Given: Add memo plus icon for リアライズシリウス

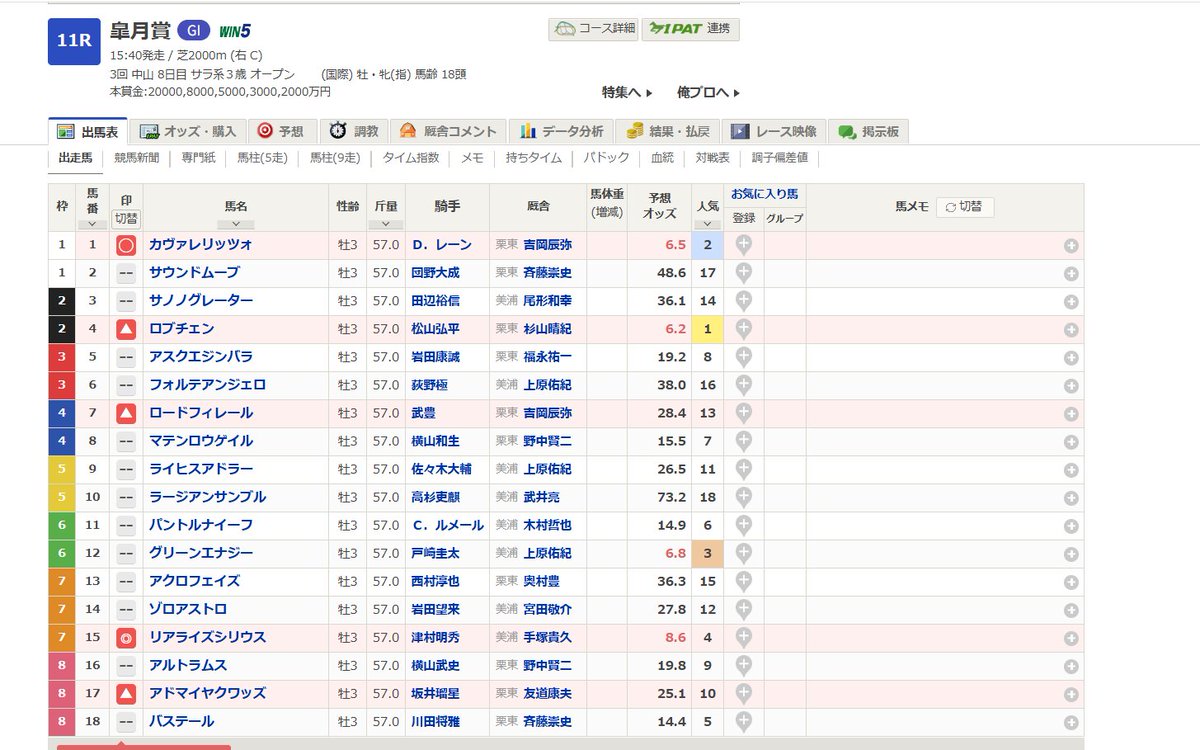Looking at the screenshot, I should 1071,638.
